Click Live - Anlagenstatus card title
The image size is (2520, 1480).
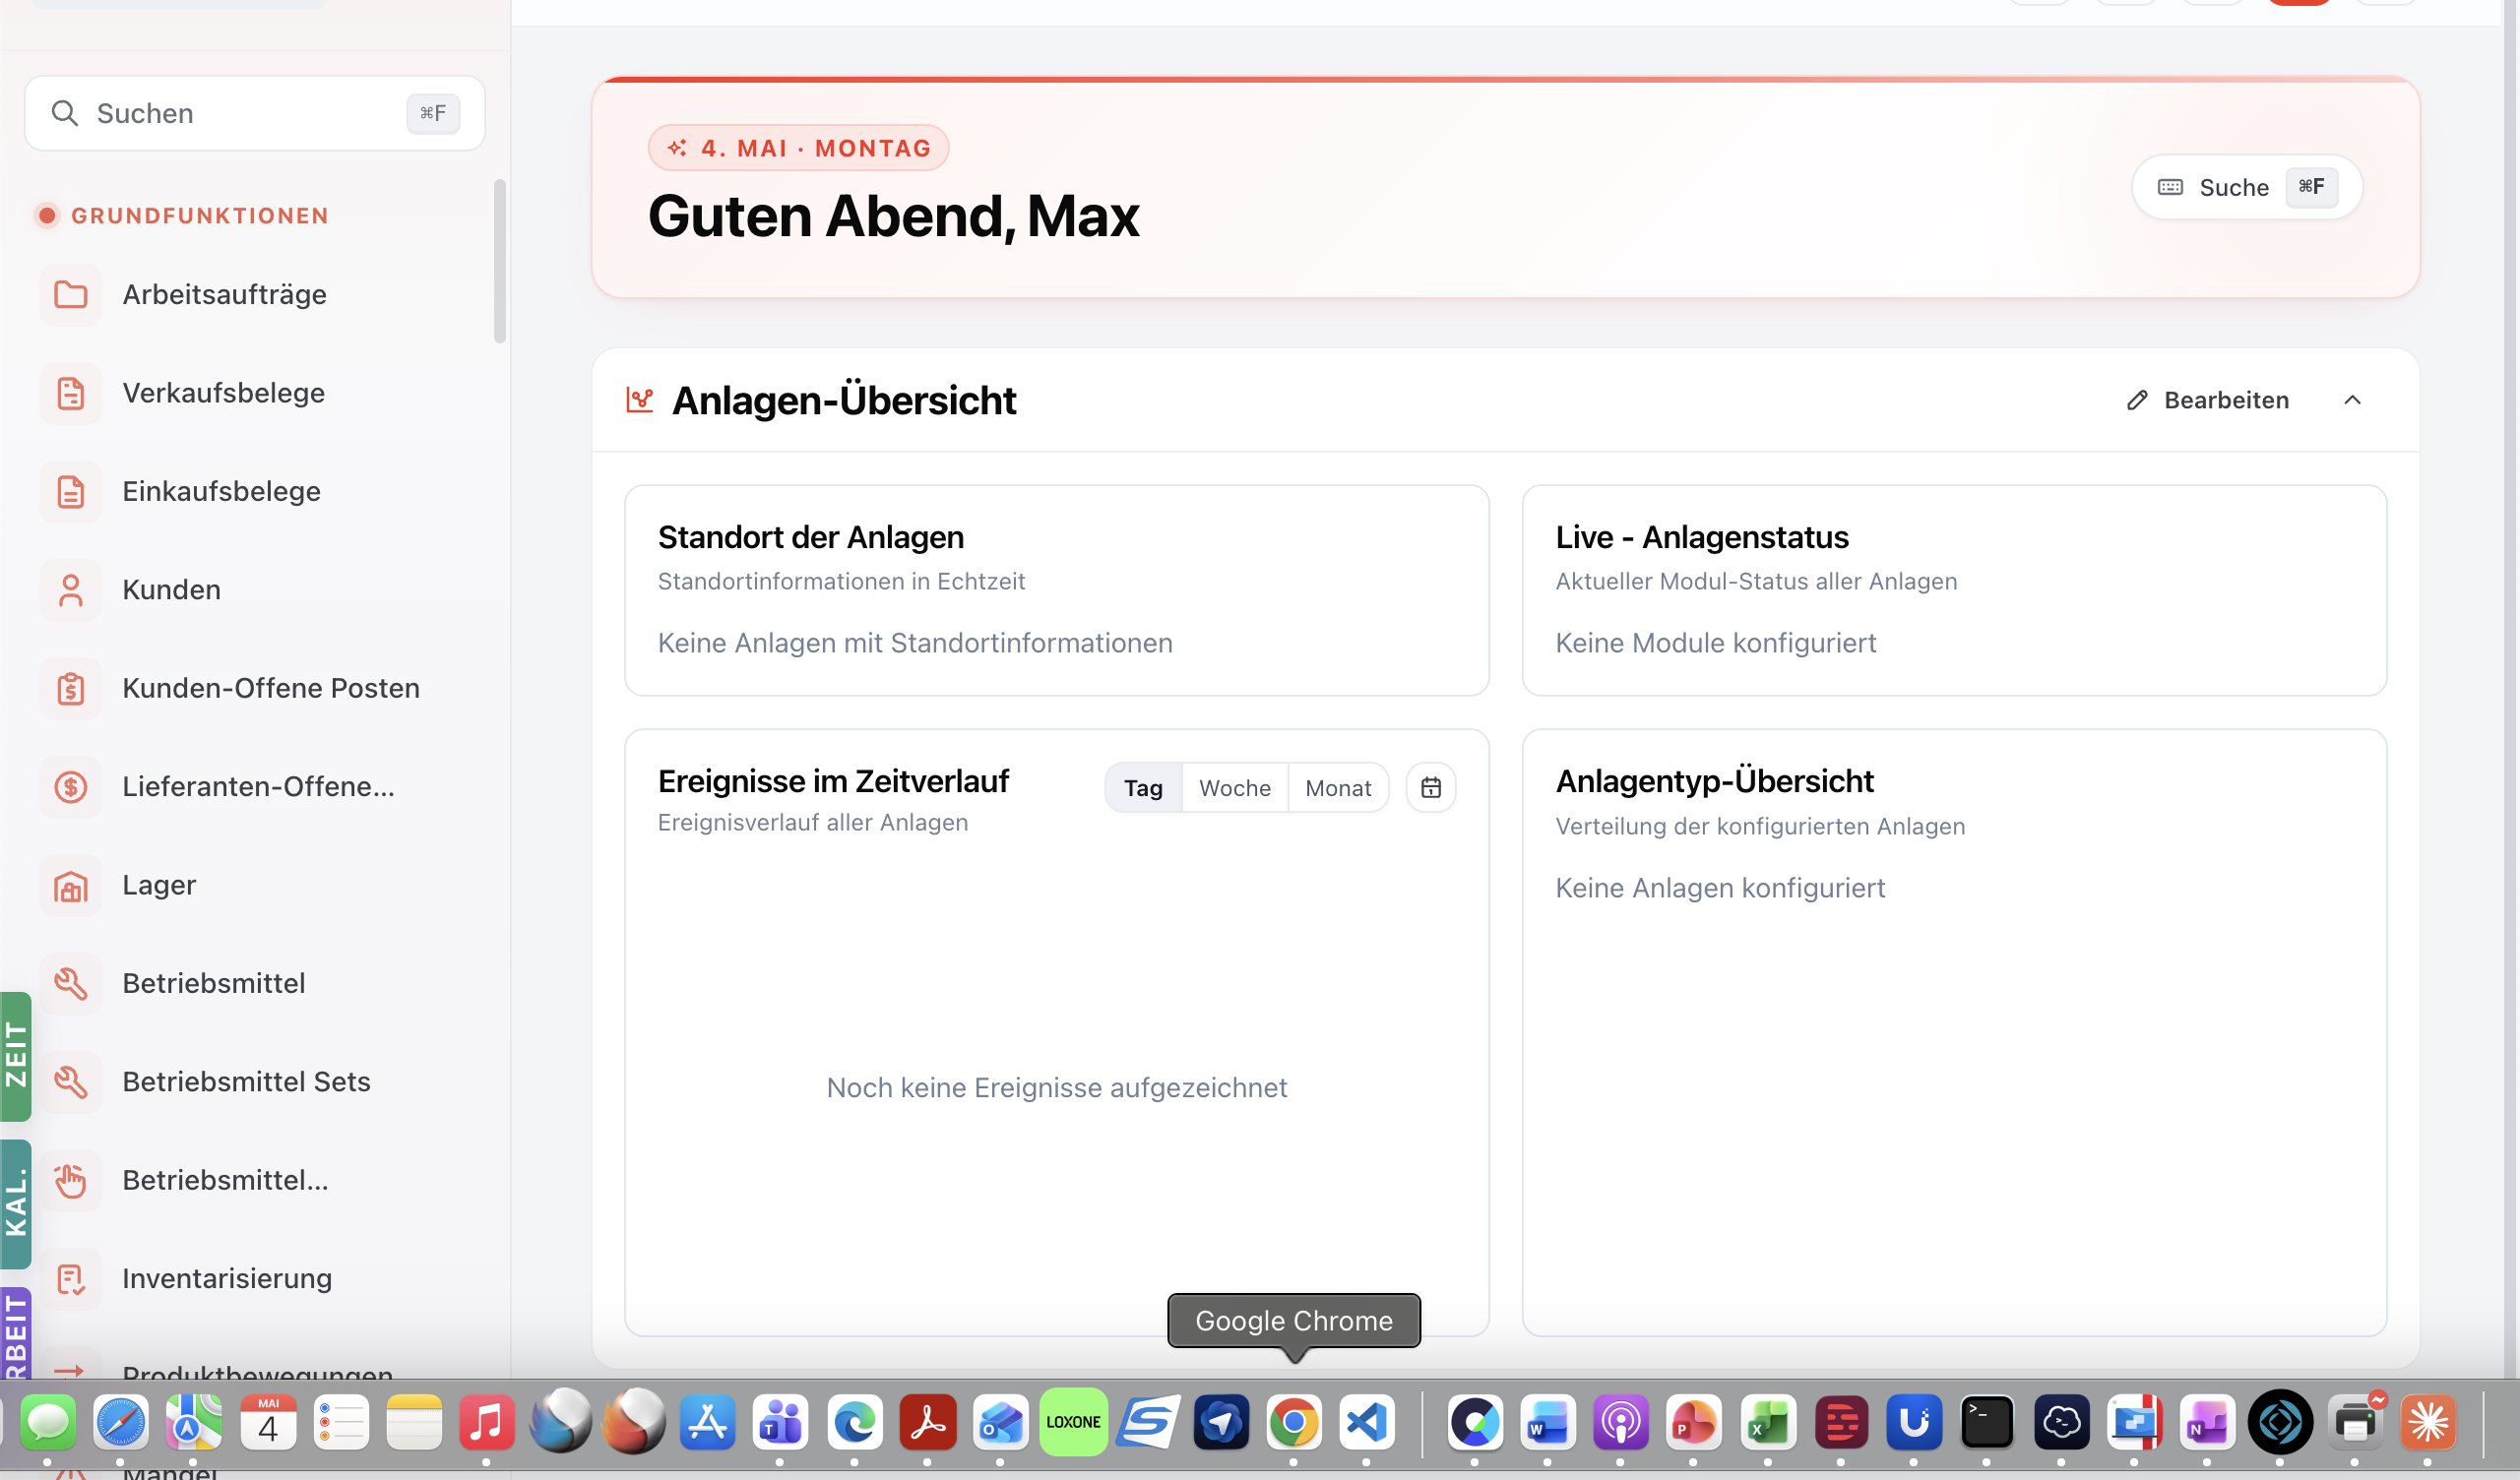(x=1702, y=537)
